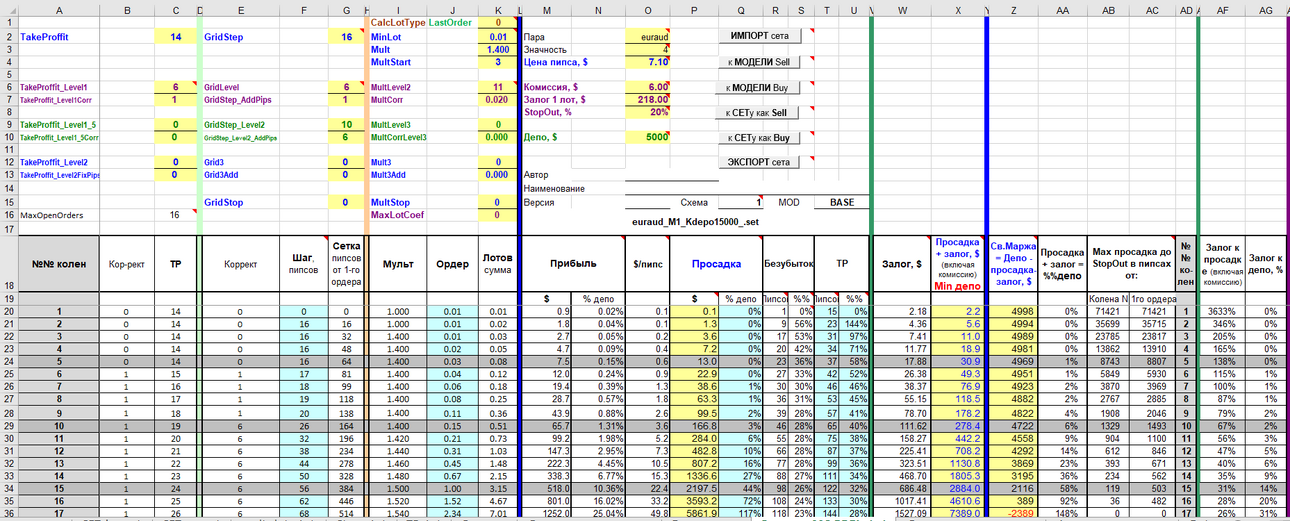
Task: Click the Кор-рект table header
Action: point(127,264)
